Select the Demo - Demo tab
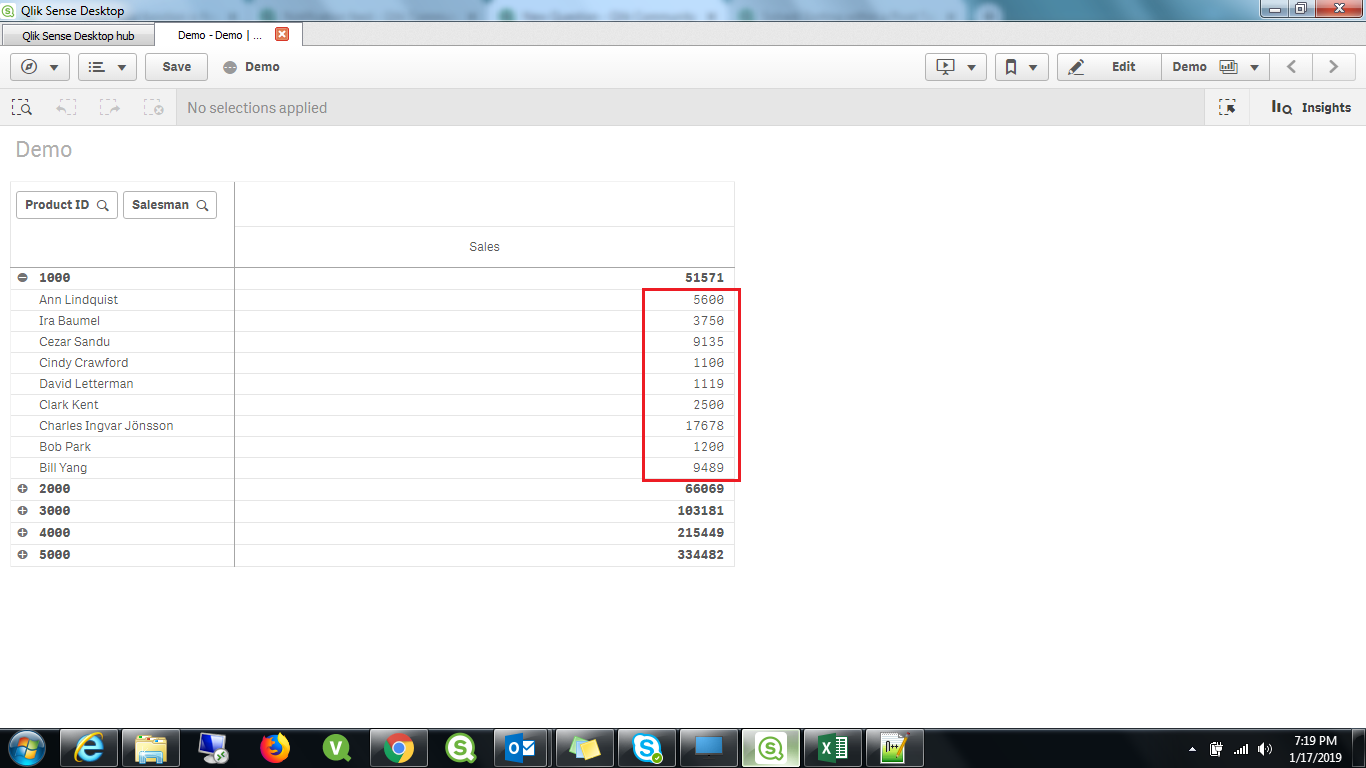The image size is (1366, 768). click(212, 33)
